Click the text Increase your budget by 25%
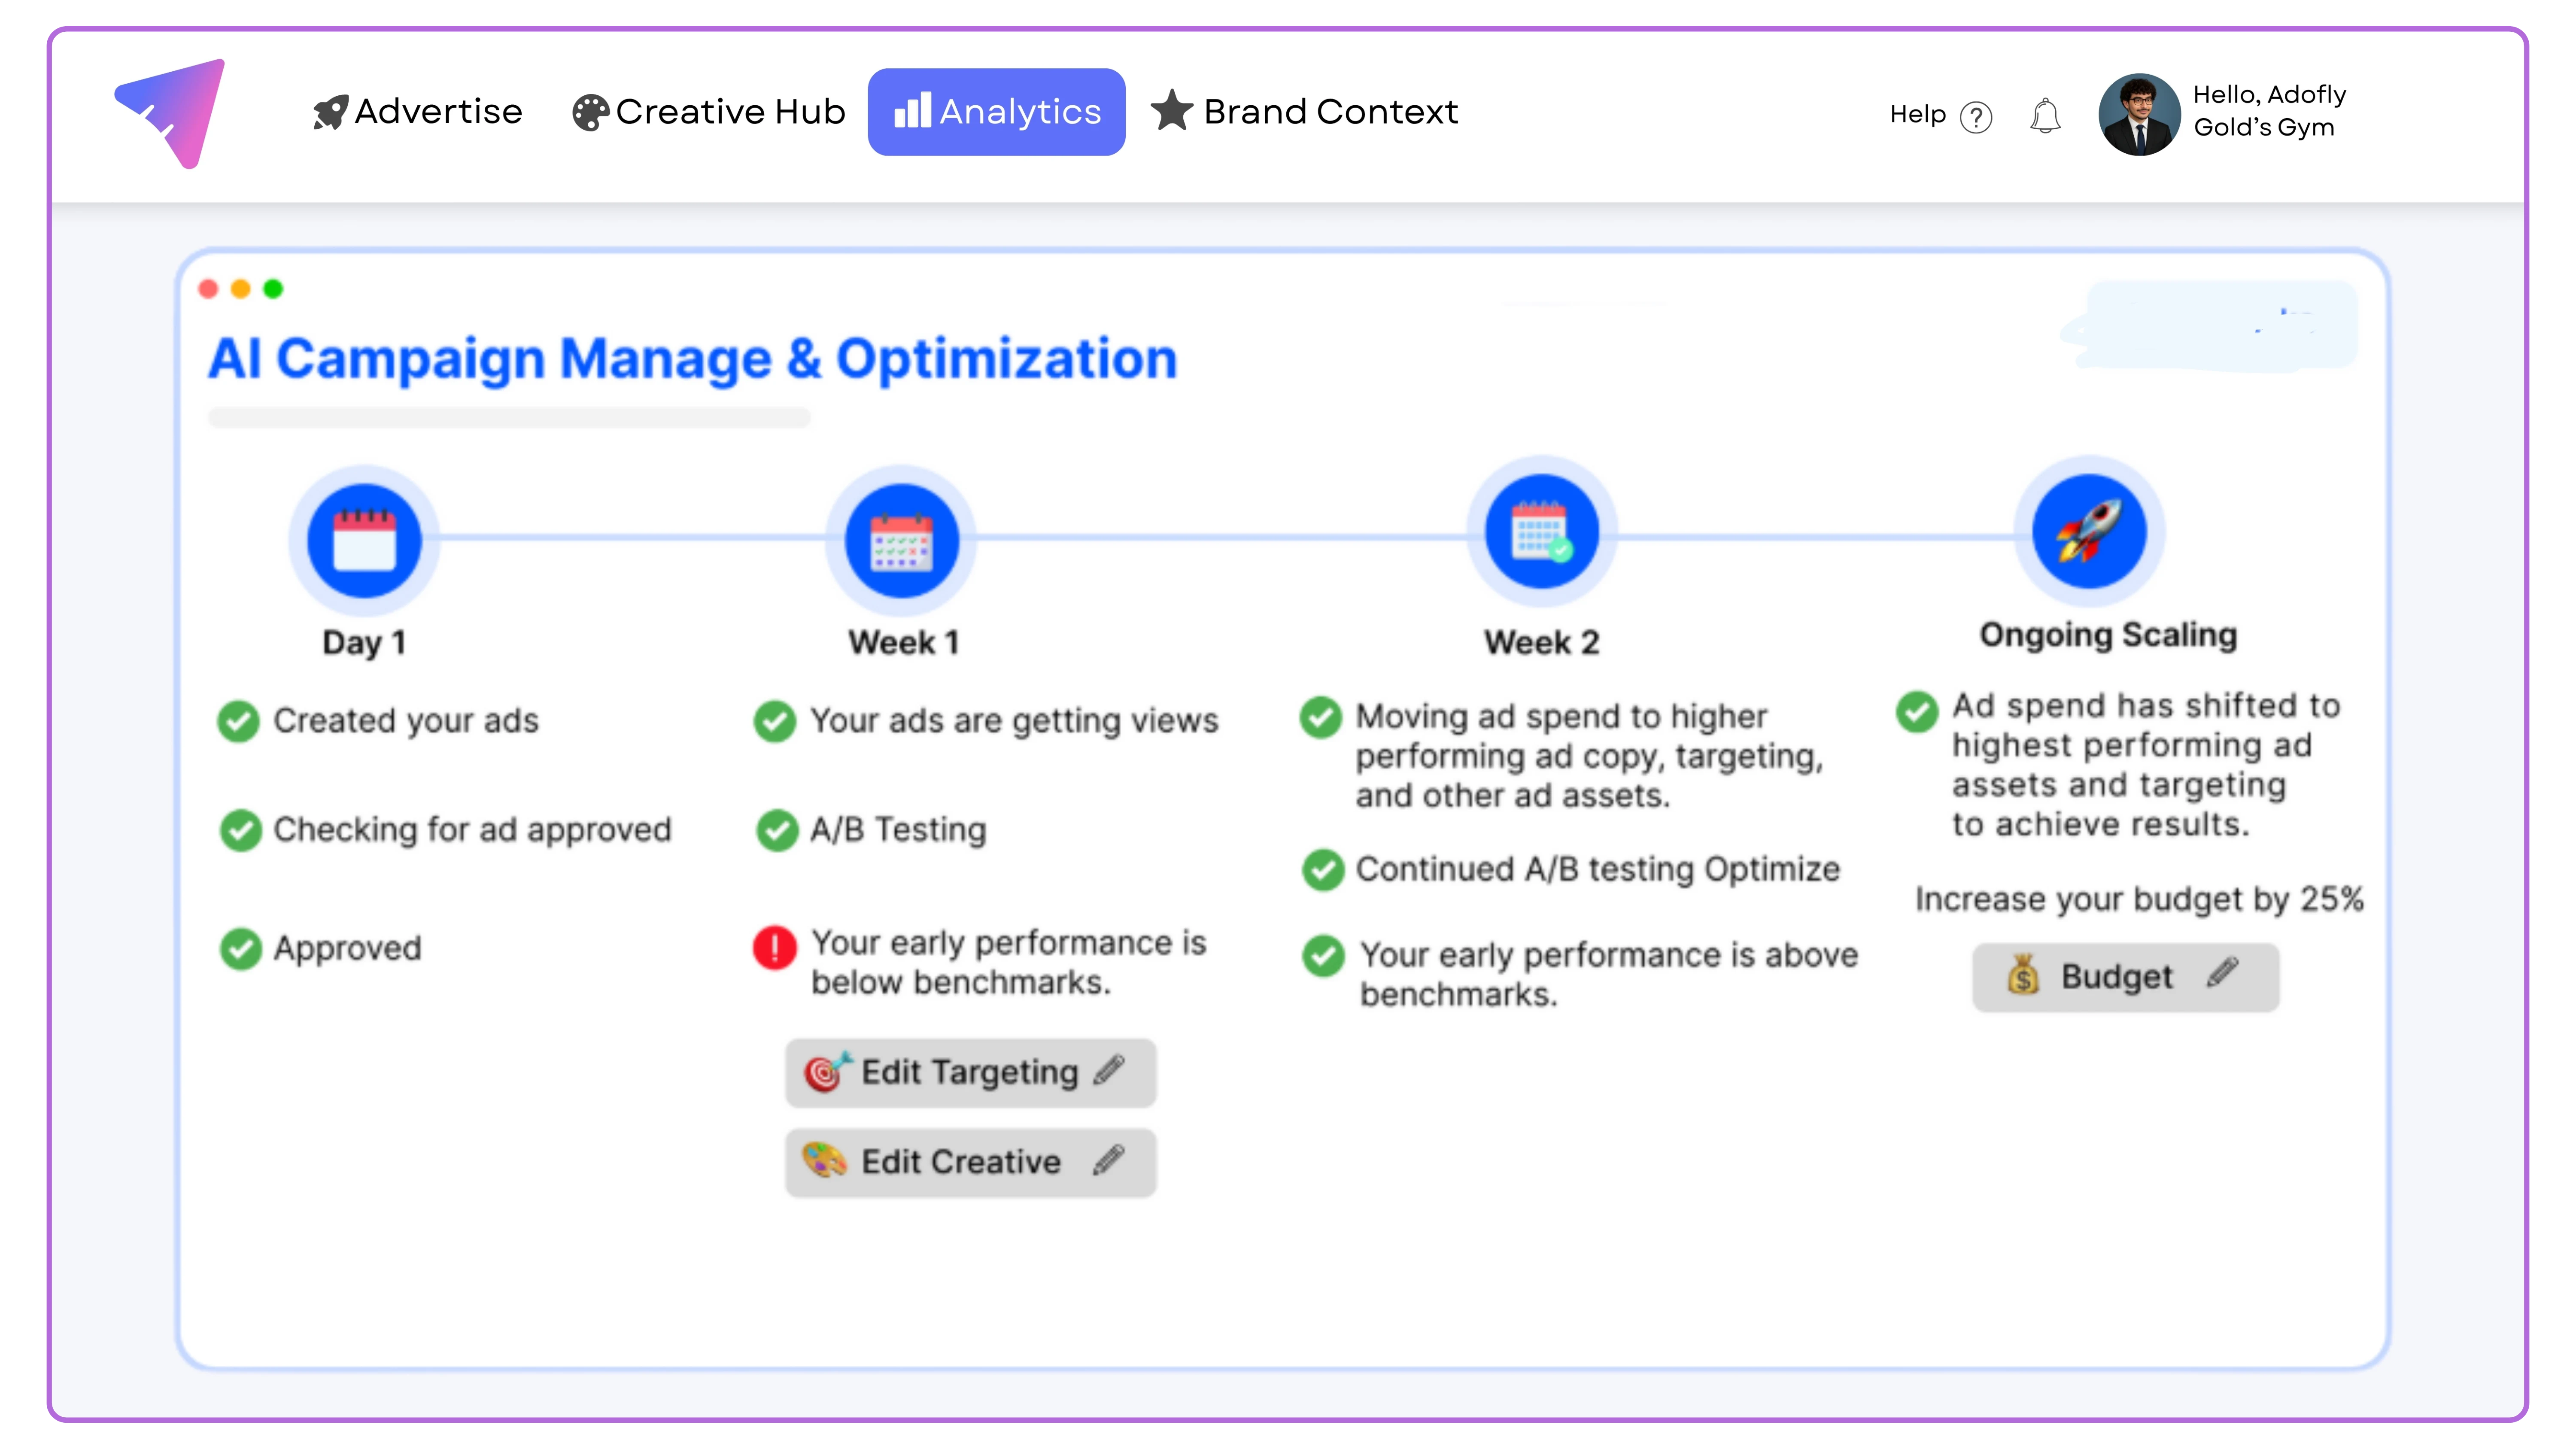The image size is (2576, 1449). coord(2139,900)
